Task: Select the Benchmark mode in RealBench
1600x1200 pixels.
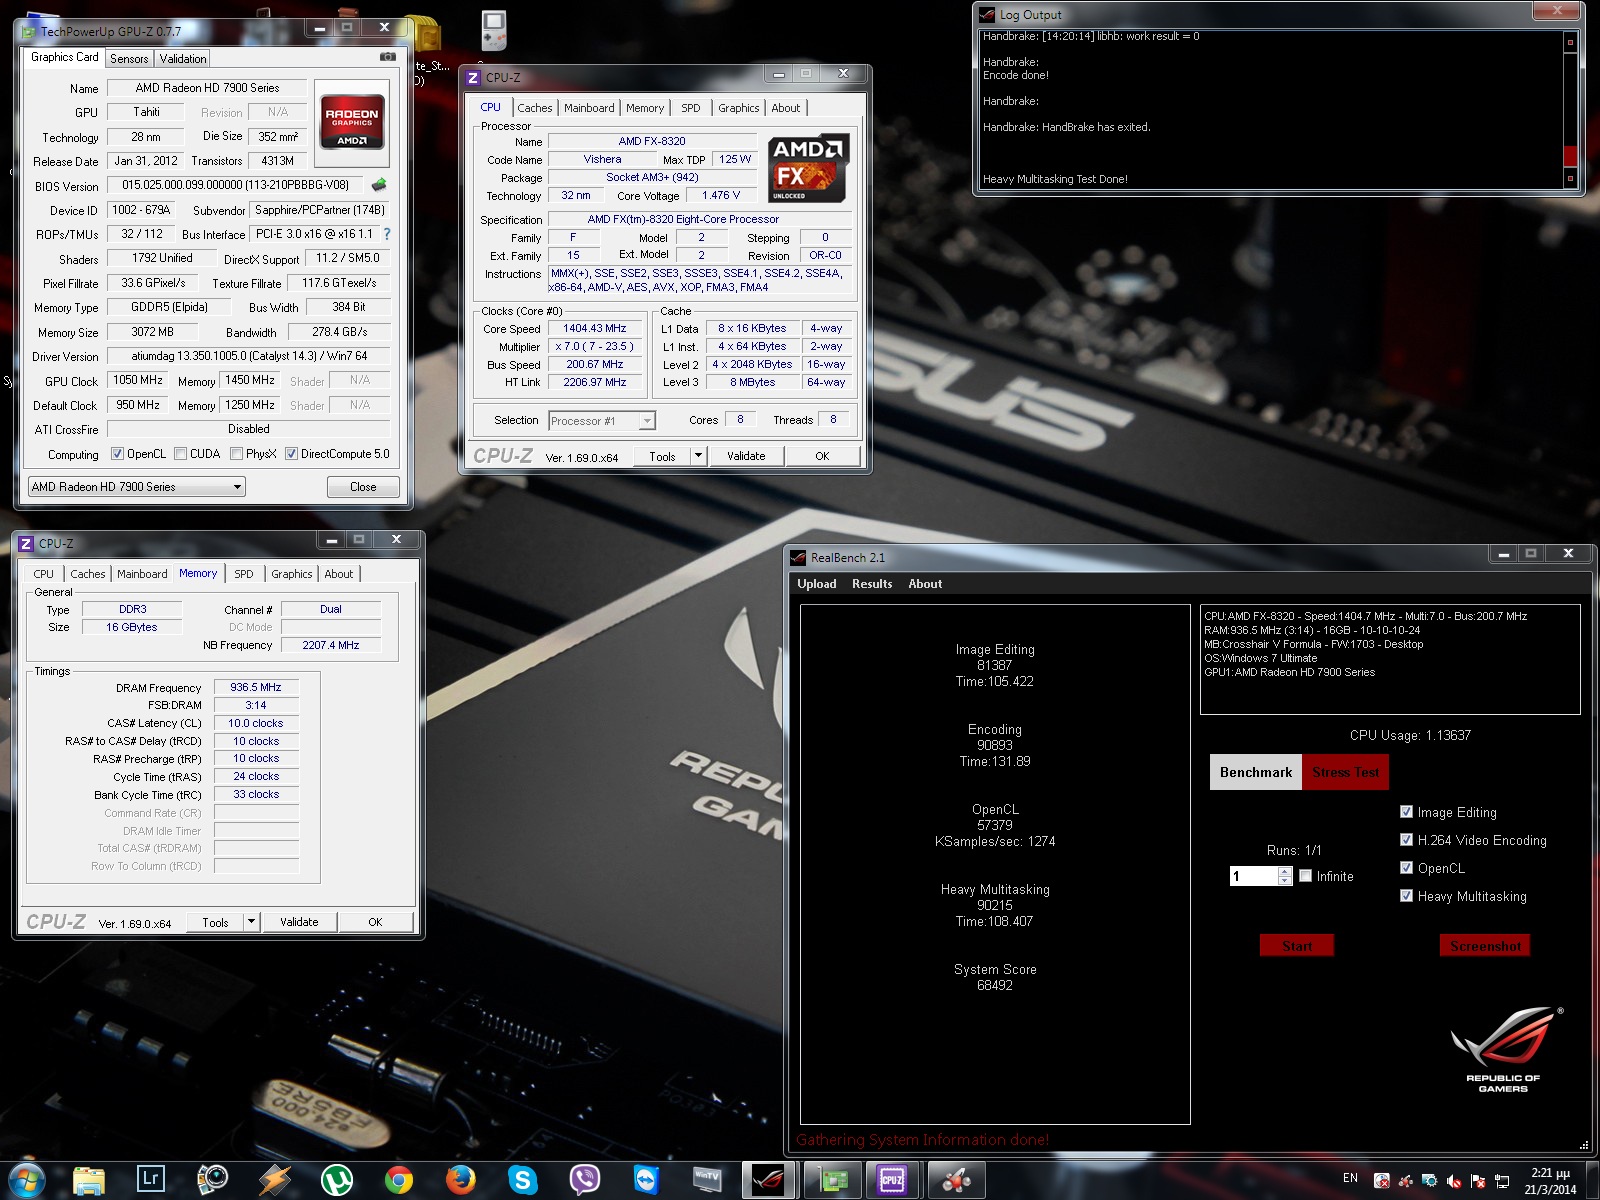Action: coord(1256,772)
